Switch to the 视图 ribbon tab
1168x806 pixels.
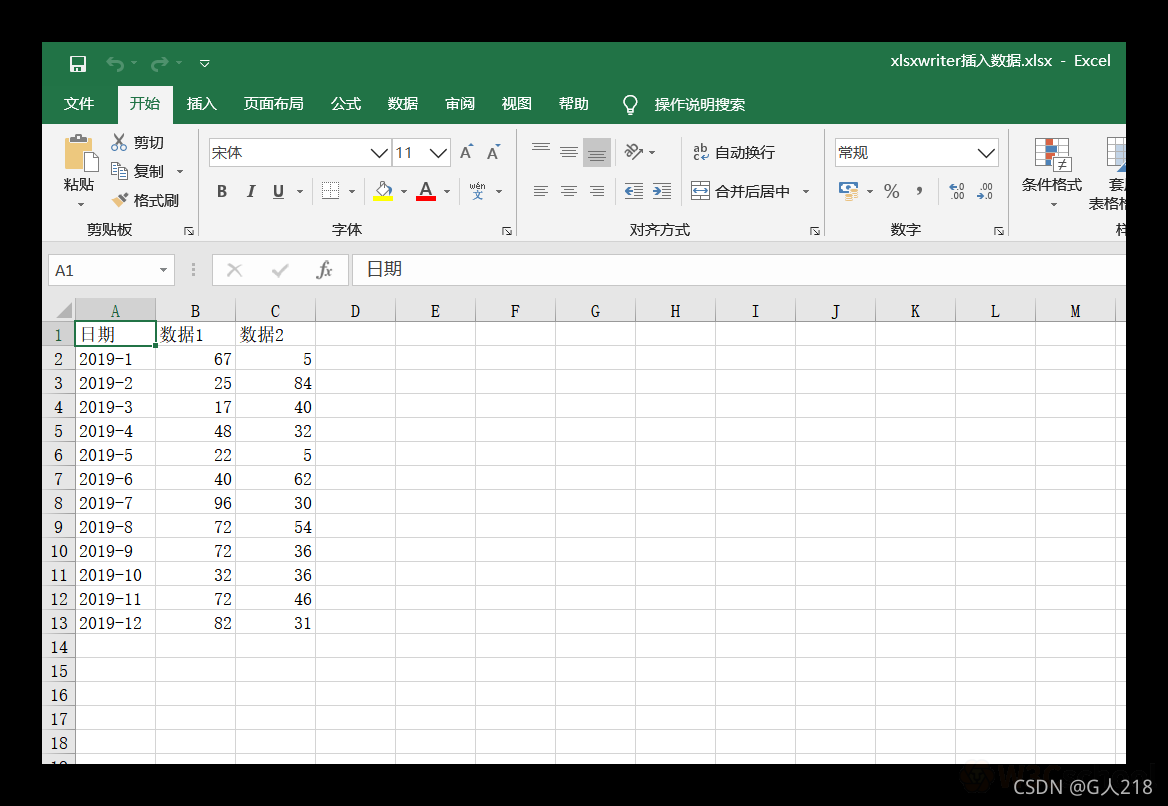(516, 104)
